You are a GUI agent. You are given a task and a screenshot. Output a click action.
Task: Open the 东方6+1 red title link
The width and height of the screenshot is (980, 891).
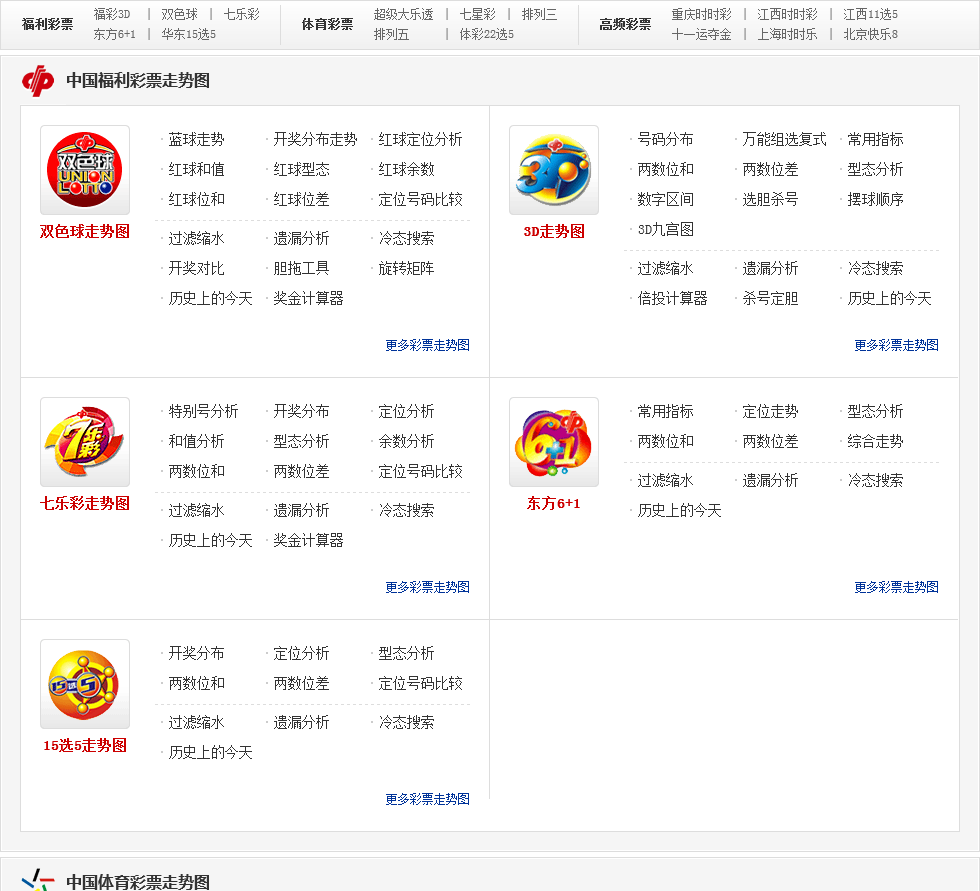tap(554, 503)
